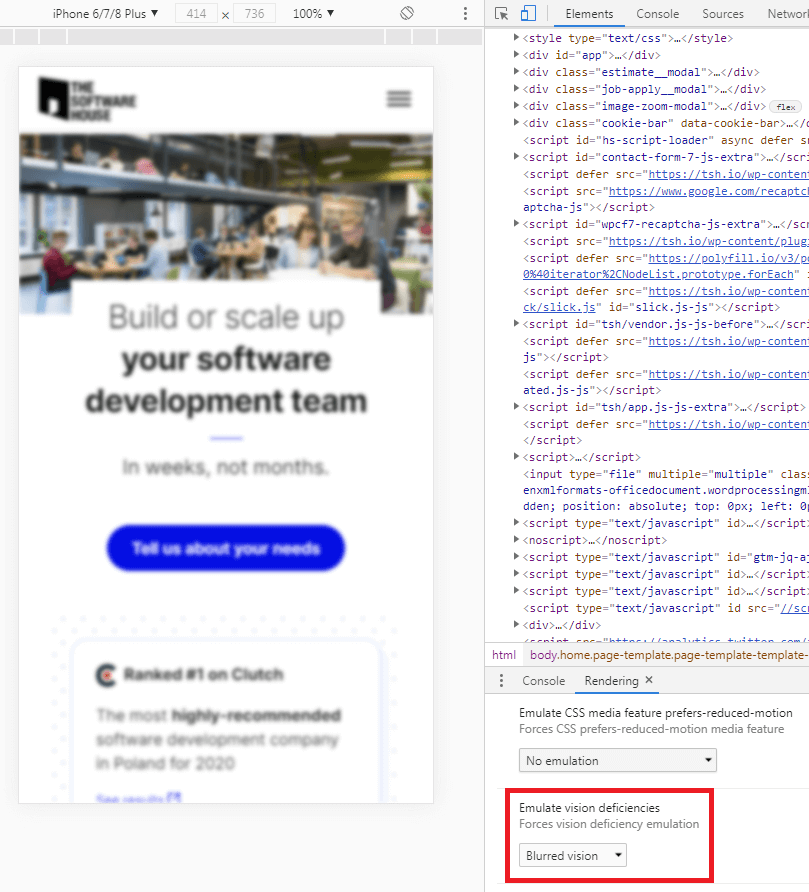
Task: Click the 'Ranked #1 on Clutch' heading
Action: pyautogui.click(x=203, y=674)
